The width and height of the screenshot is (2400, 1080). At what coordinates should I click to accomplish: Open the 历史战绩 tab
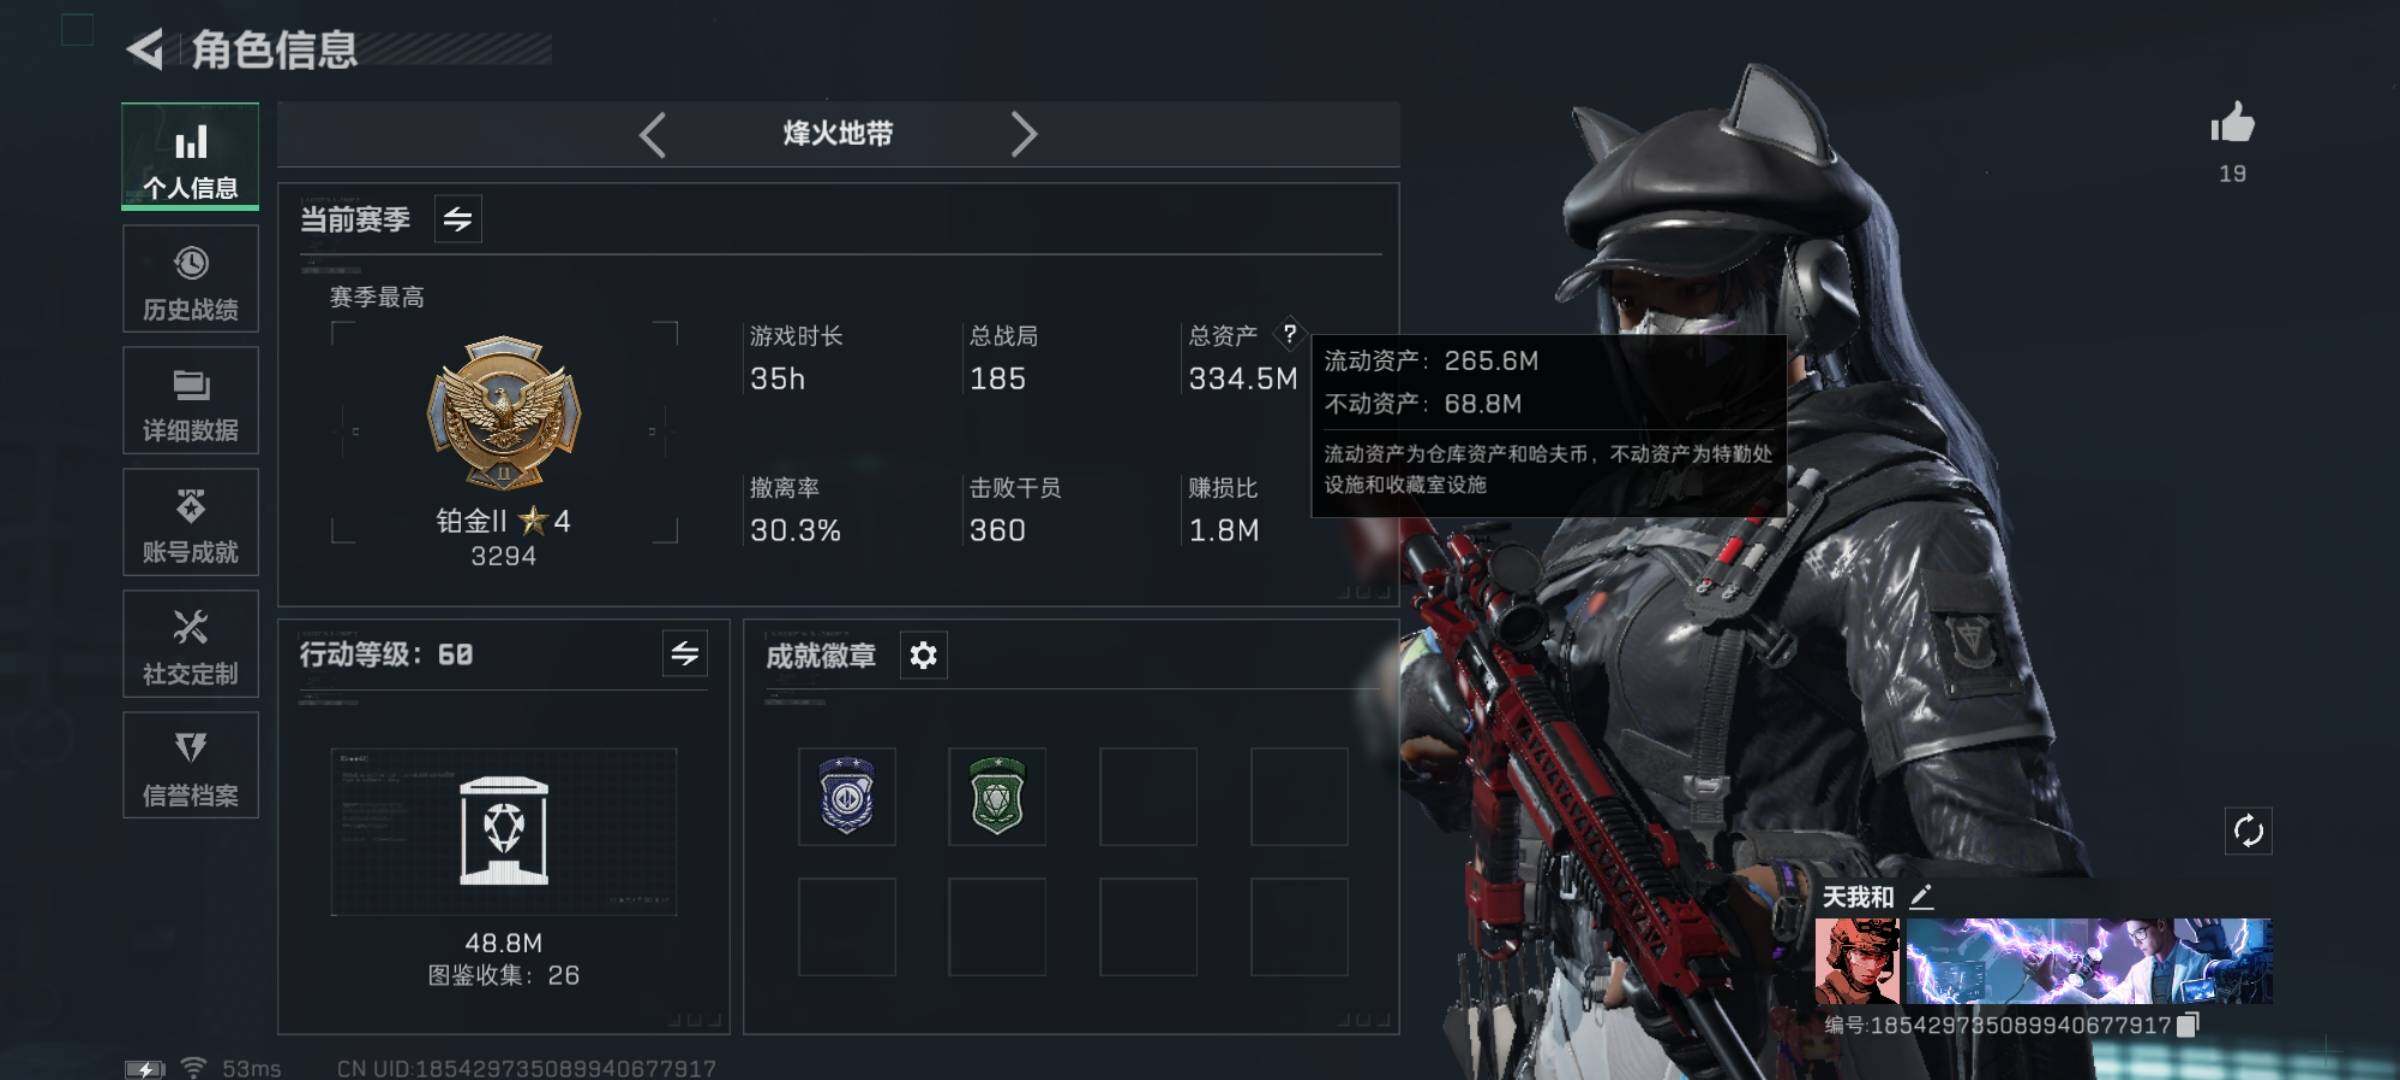190,279
